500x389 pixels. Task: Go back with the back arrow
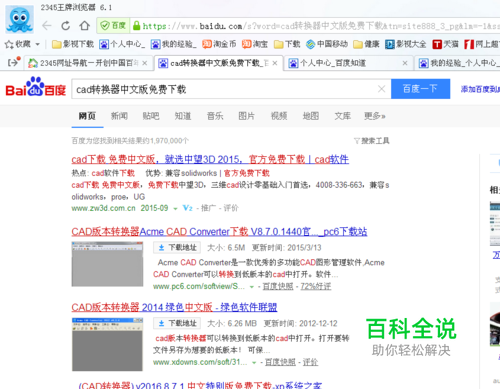click(47, 26)
